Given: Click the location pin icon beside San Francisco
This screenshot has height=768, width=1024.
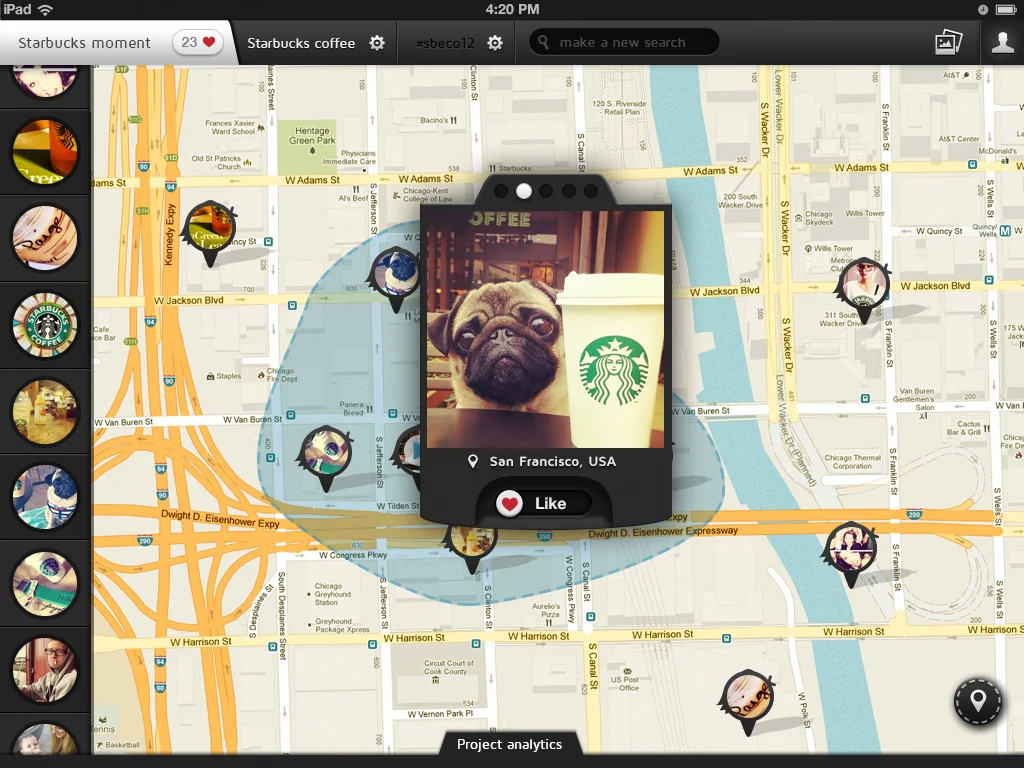Looking at the screenshot, I should pos(473,462).
